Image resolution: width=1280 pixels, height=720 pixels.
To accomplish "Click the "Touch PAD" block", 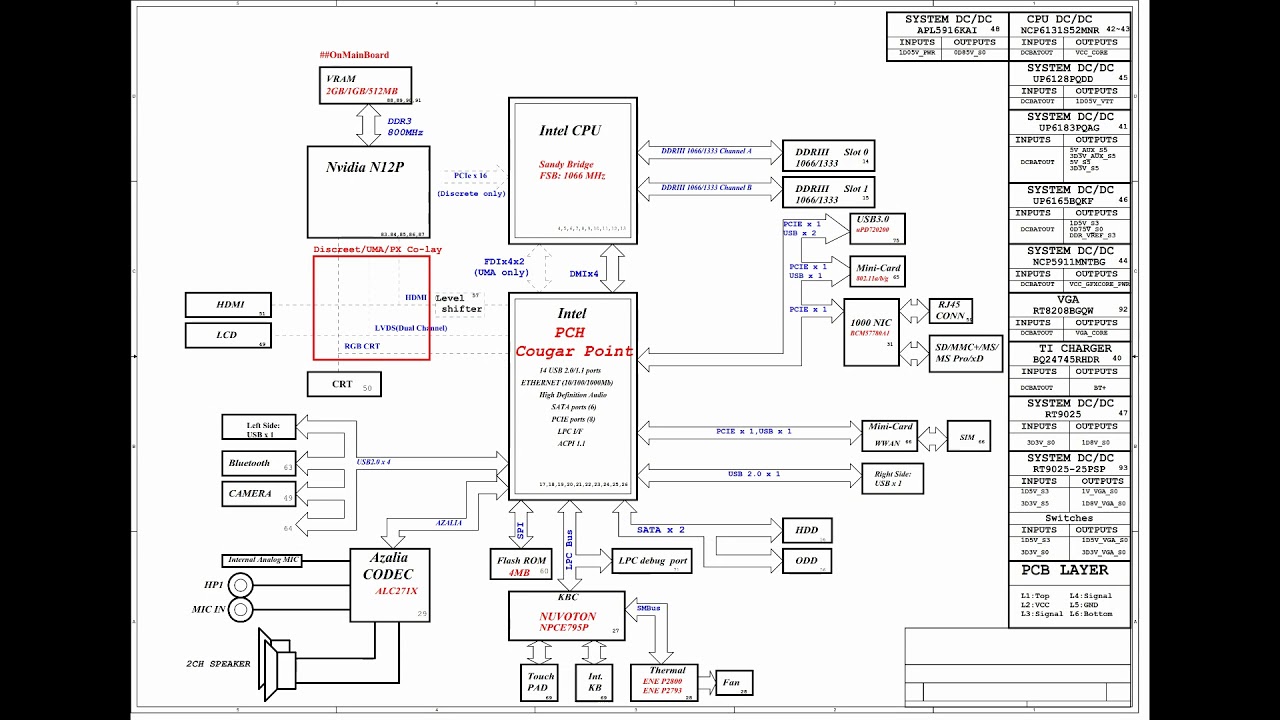I will [540, 683].
